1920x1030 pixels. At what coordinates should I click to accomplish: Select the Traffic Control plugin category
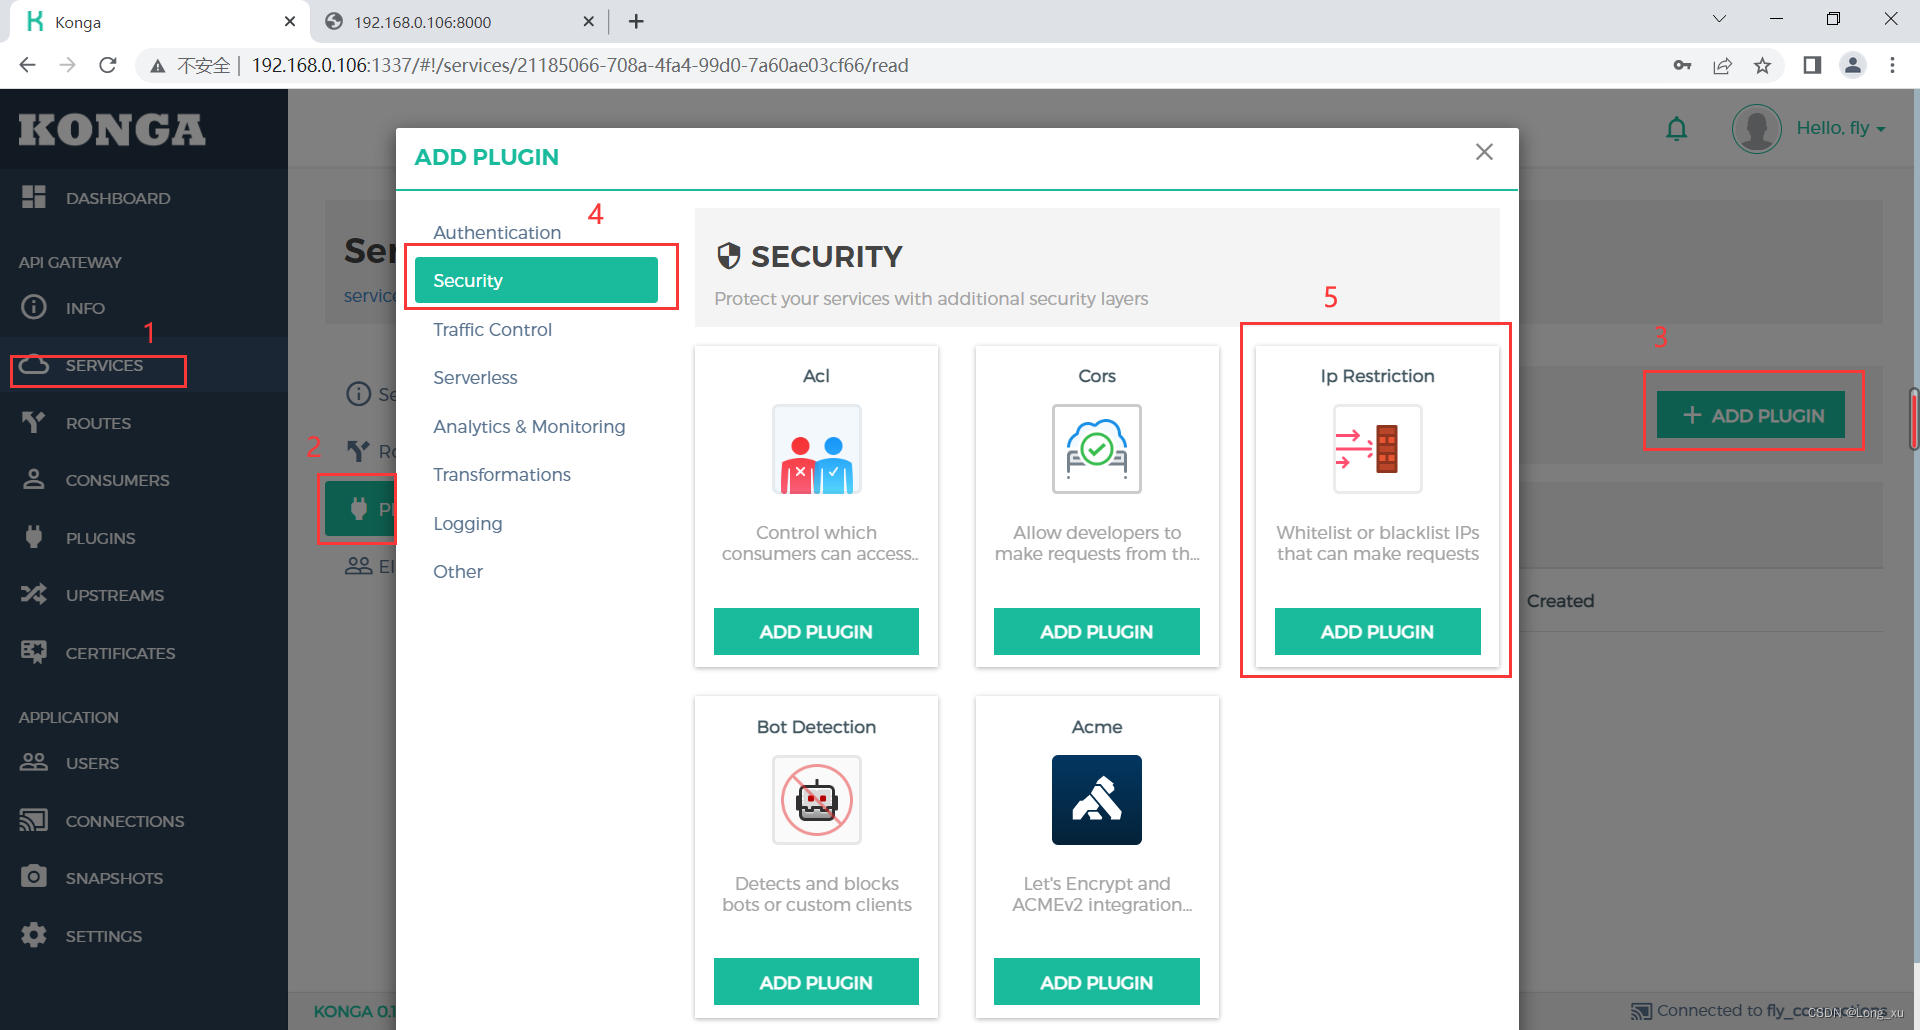(492, 329)
